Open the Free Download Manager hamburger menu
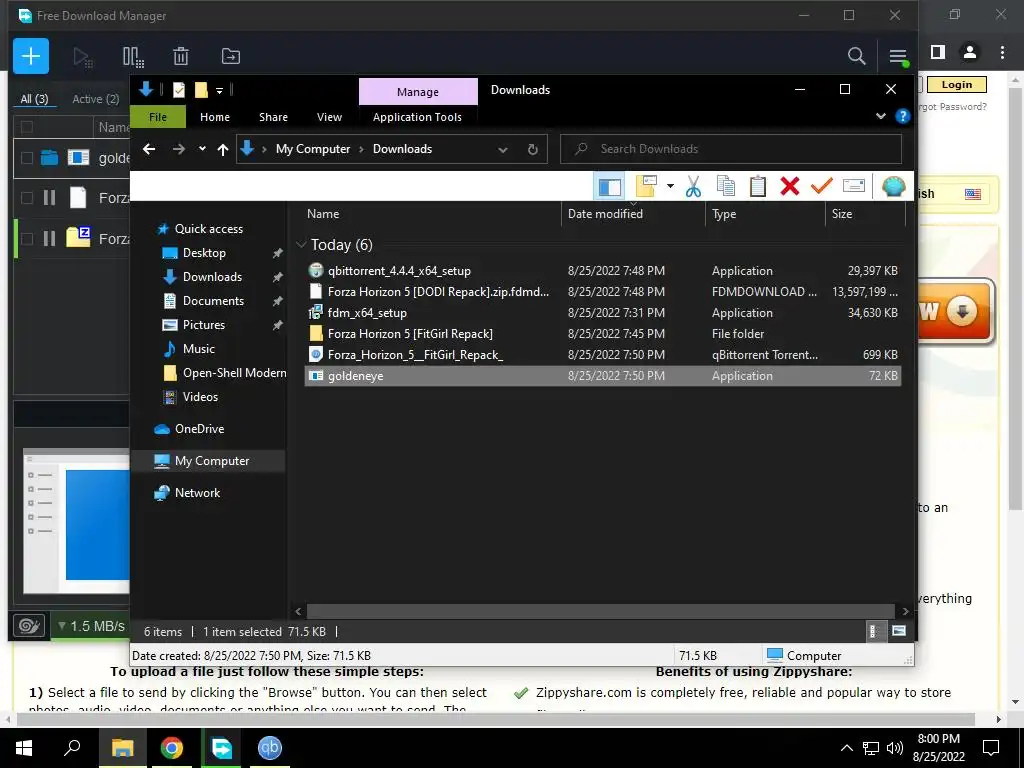 [898, 57]
